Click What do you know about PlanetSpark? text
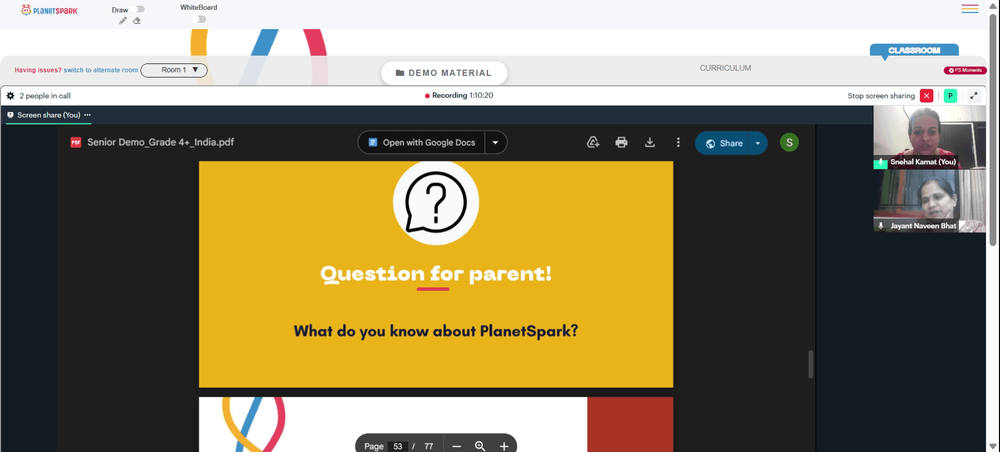1000x452 pixels. [x=436, y=331]
